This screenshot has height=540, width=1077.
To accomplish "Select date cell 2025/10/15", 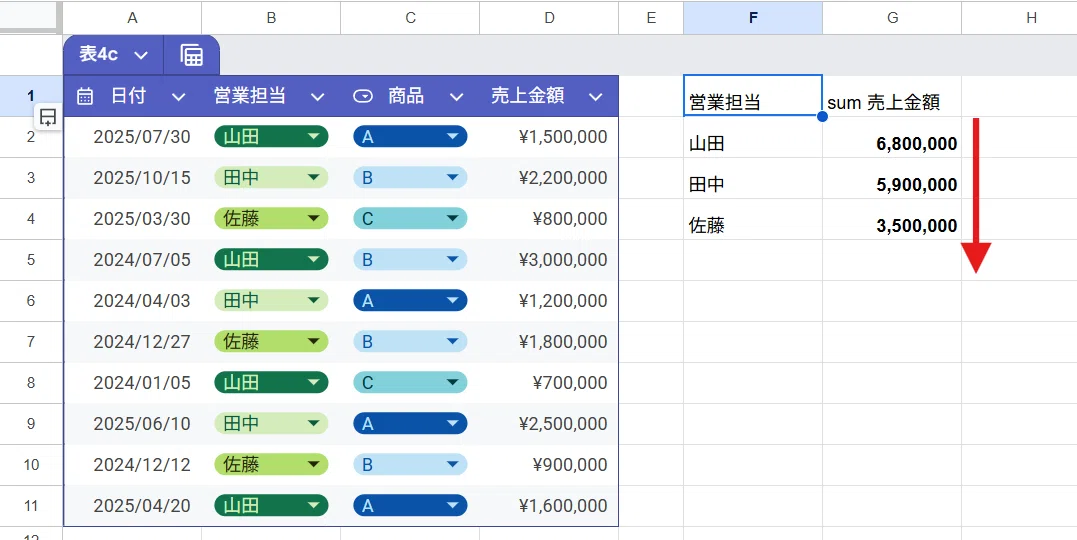I will (x=133, y=178).
